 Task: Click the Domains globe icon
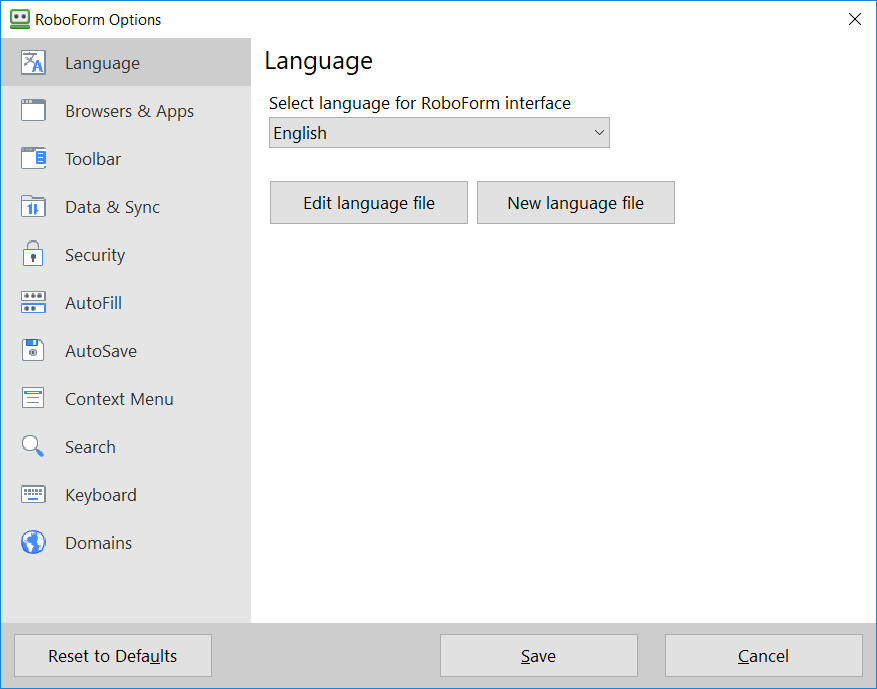[x=33, y=542]
